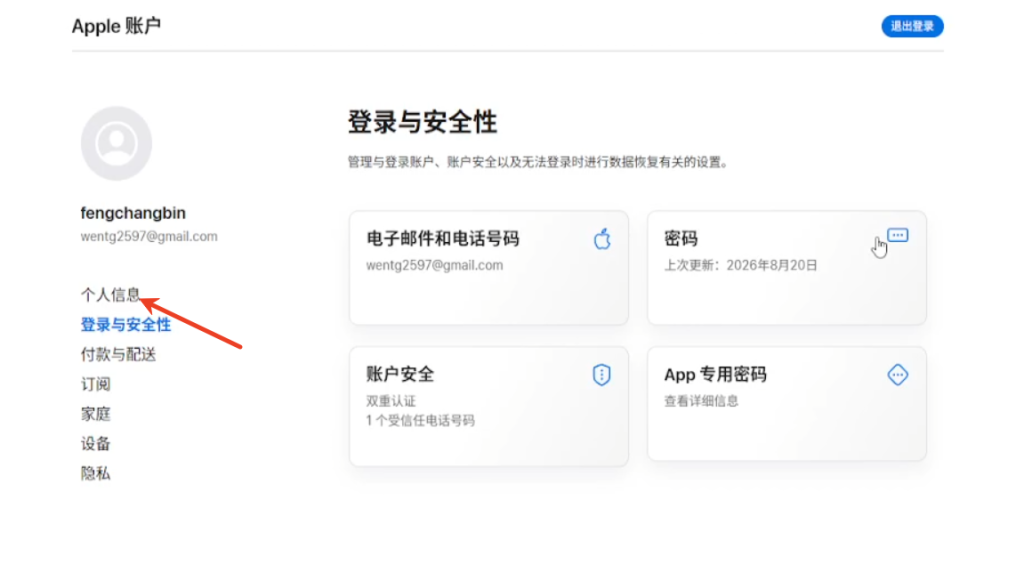1024x565 pixels.
Task: Click the password dots icon in 密码 card
Action: point(897,235)
